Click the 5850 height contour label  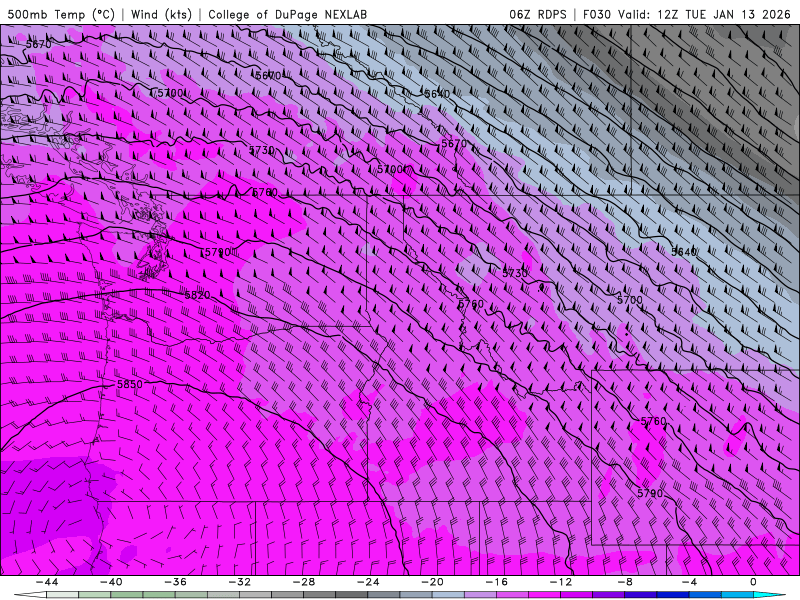(x=130, y=384)
